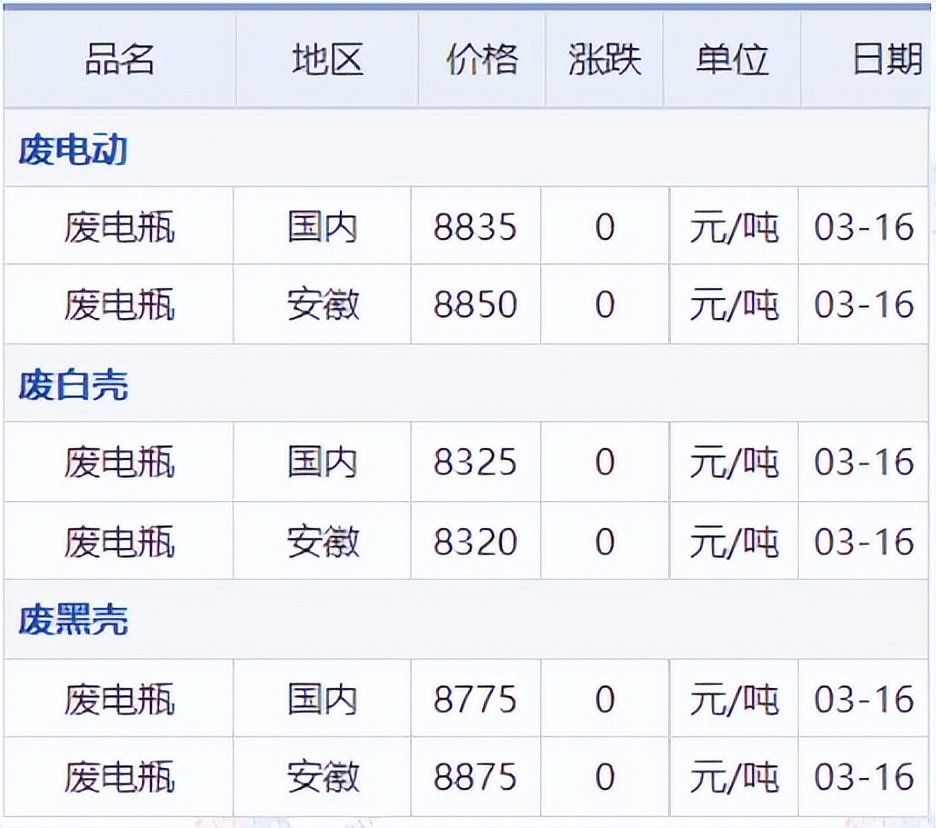Screen dimensions: 936x828
Task: Open the 废黑壳 category link
Action: [73, 620]
